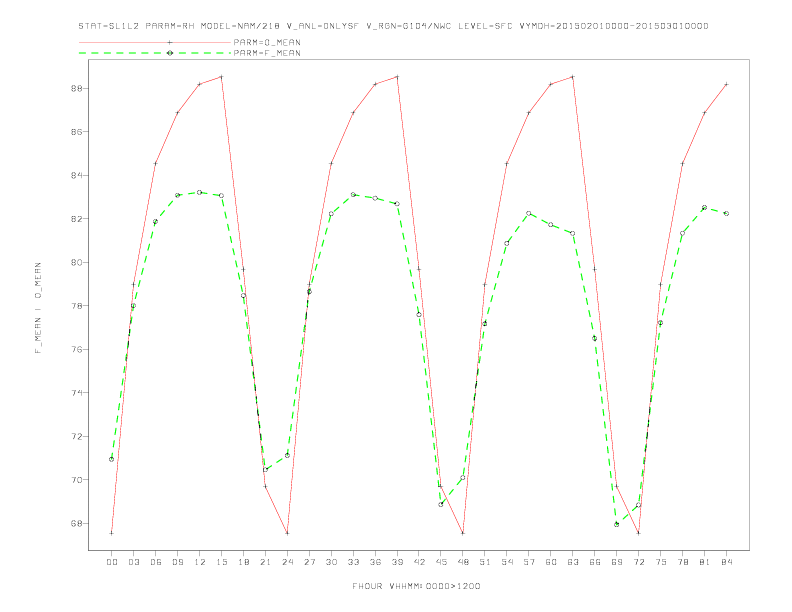Select the circle marker on F_MEAN legend line

(170, 53)
